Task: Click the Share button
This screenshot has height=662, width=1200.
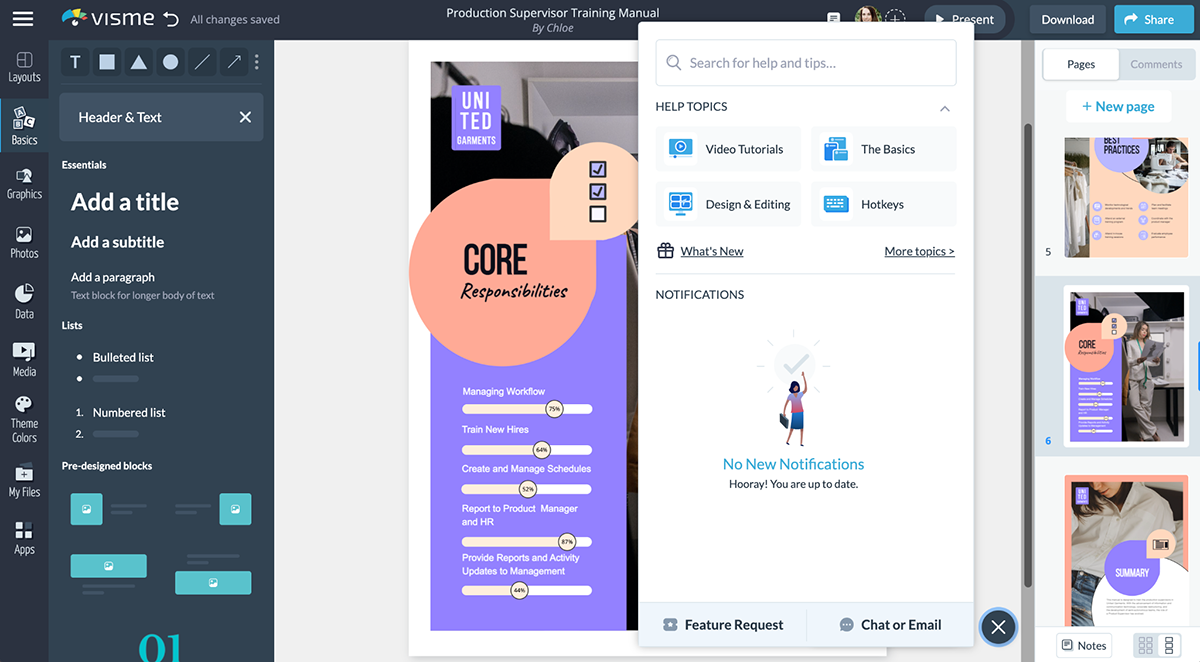Action: [x=1148, y=19]
